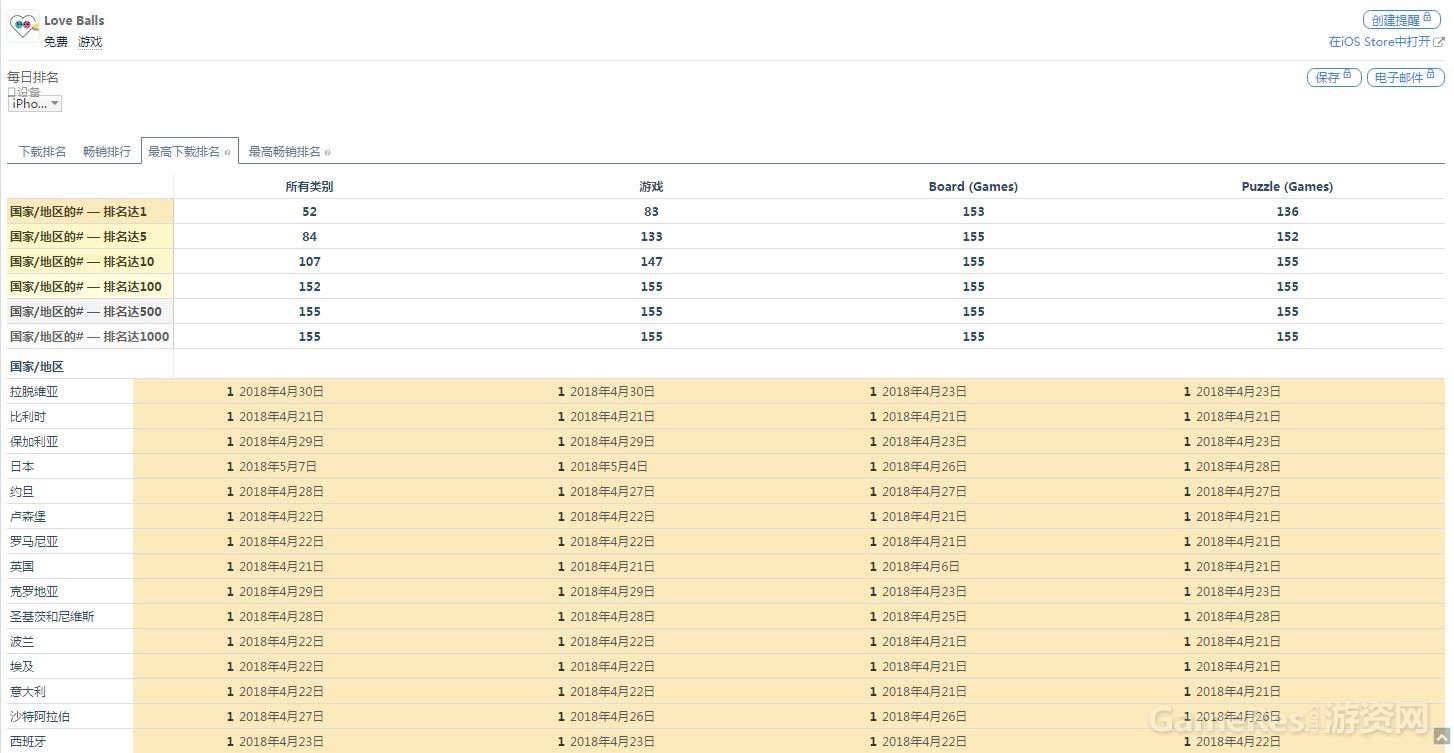Click 圣基茨和尼维斯's 2018年4月25日 date cell
This screenshot has height=753, width=1454.
click(924, 617)
